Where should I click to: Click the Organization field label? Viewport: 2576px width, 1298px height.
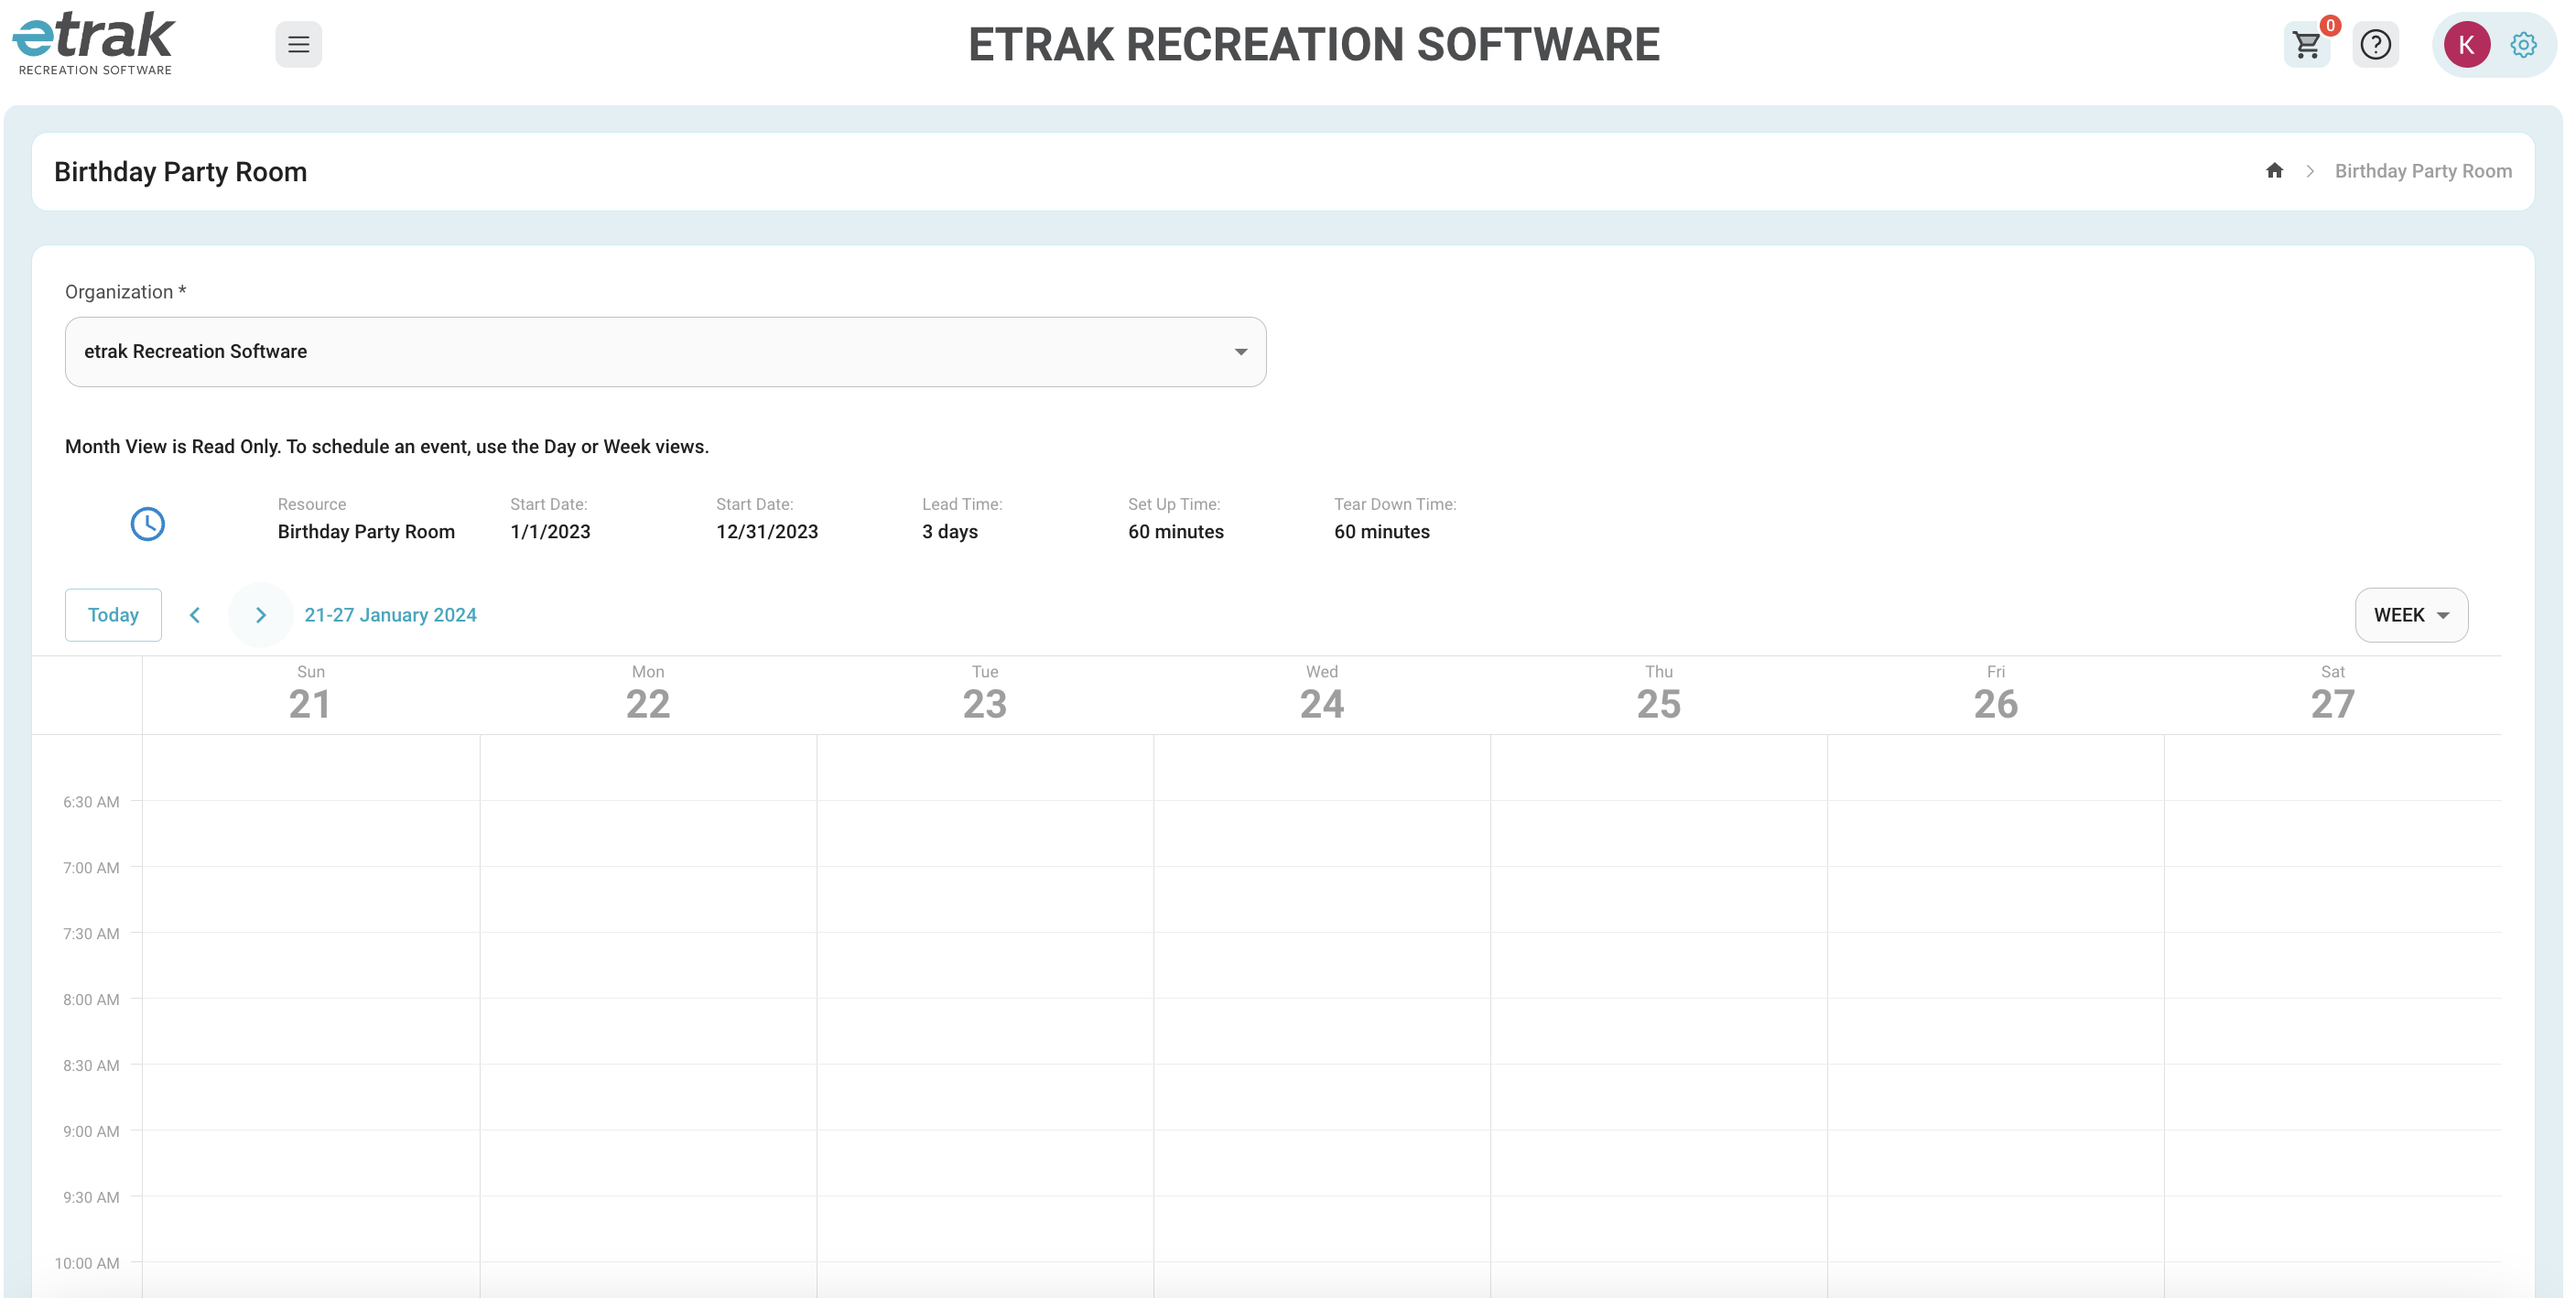(x=125, y=291)
